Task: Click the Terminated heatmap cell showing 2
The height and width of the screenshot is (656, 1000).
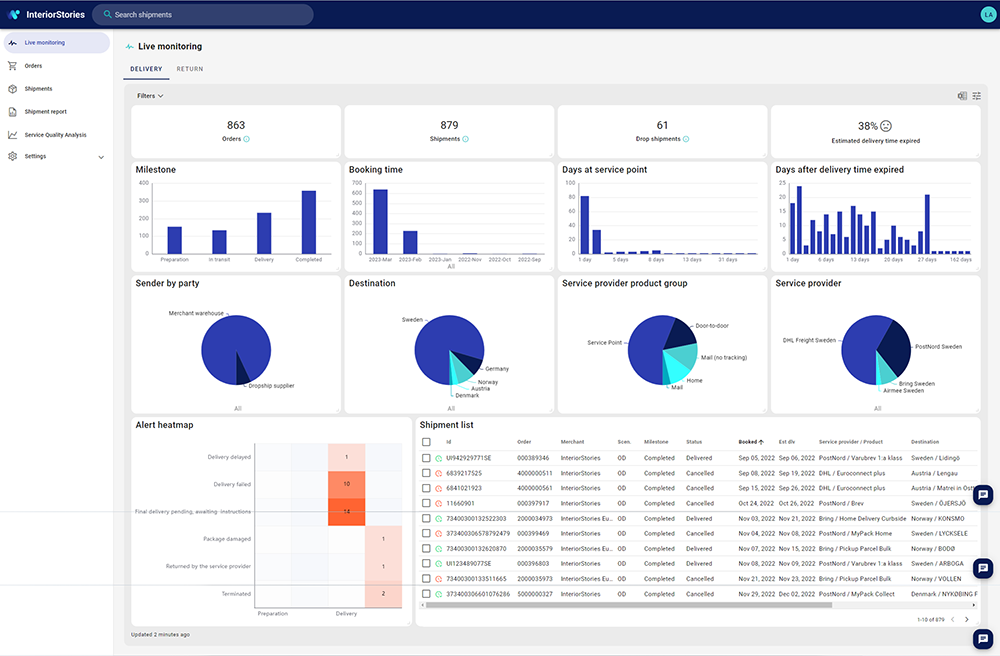Action: click(383, 594)
